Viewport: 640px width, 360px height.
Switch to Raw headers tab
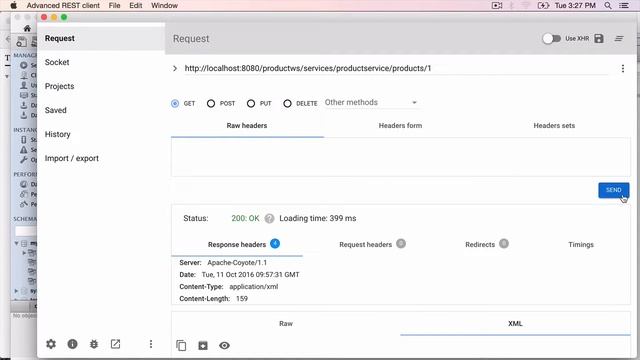tap(247, 126)
